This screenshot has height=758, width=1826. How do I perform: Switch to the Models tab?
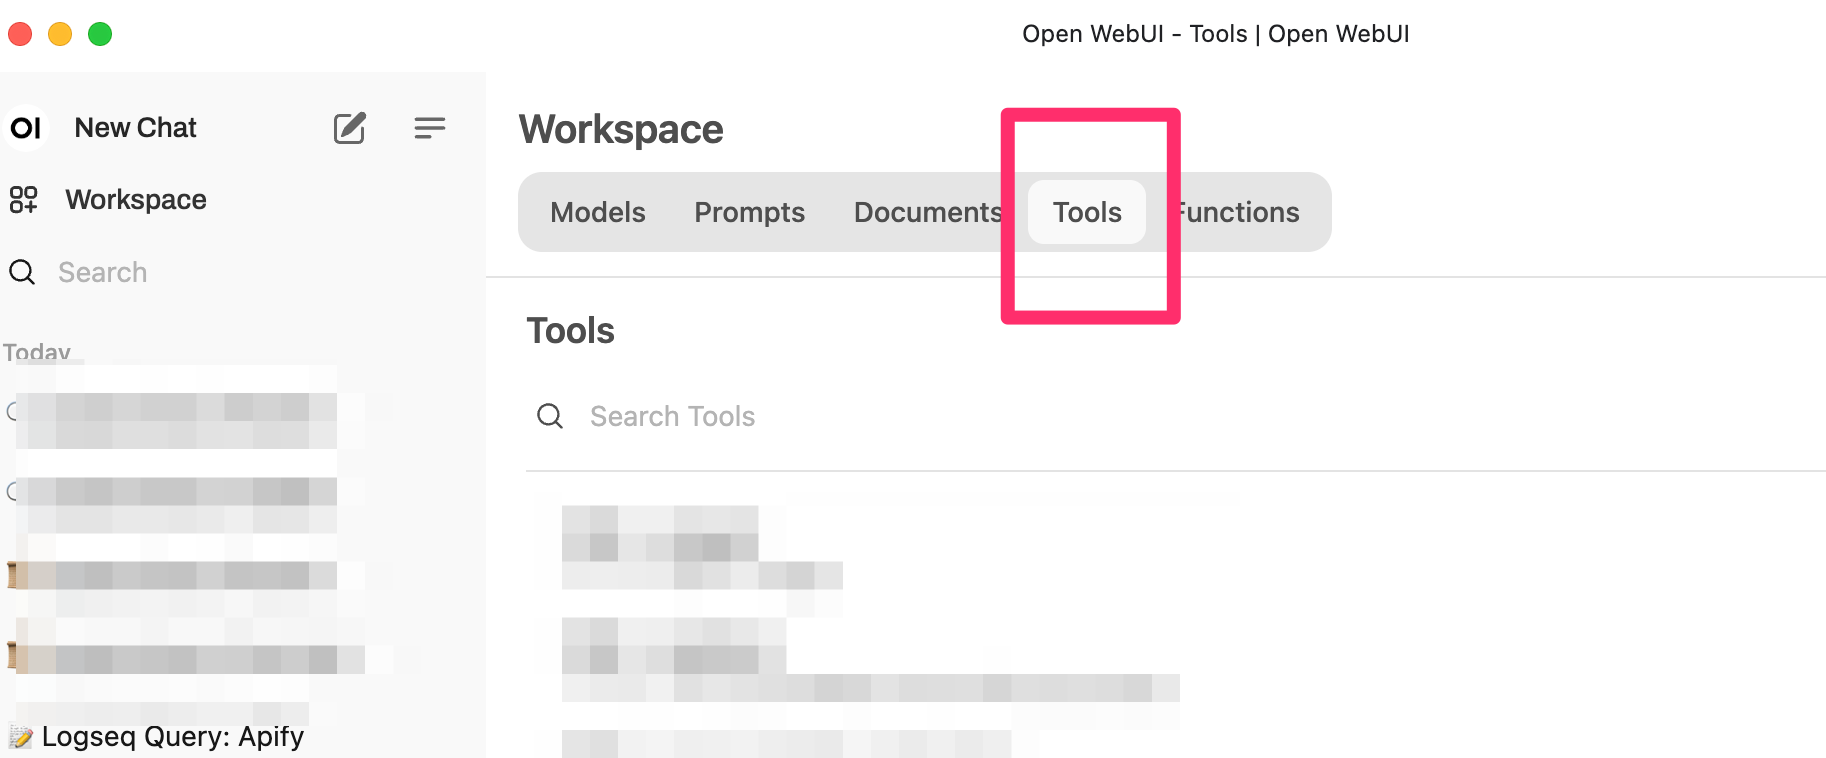coord(598,212)
